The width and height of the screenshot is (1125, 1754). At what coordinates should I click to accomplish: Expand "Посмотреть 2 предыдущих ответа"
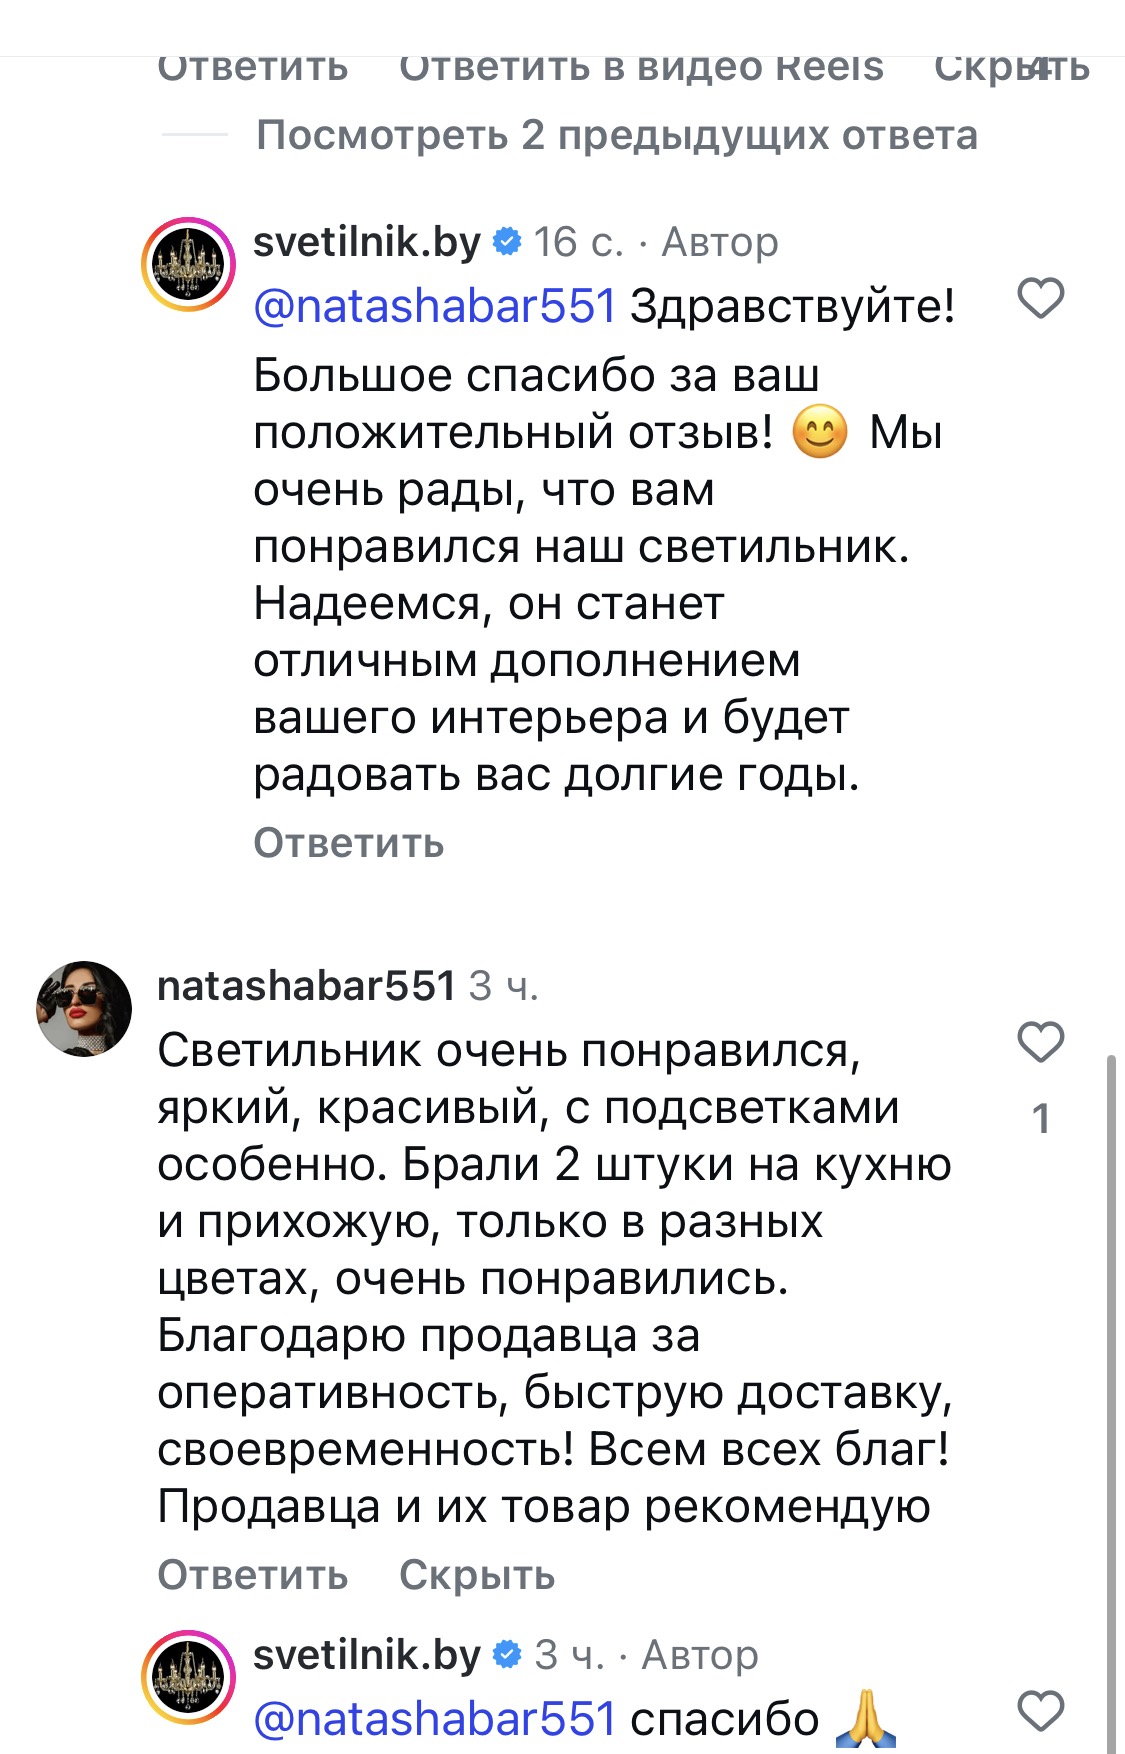click(616, 135)
